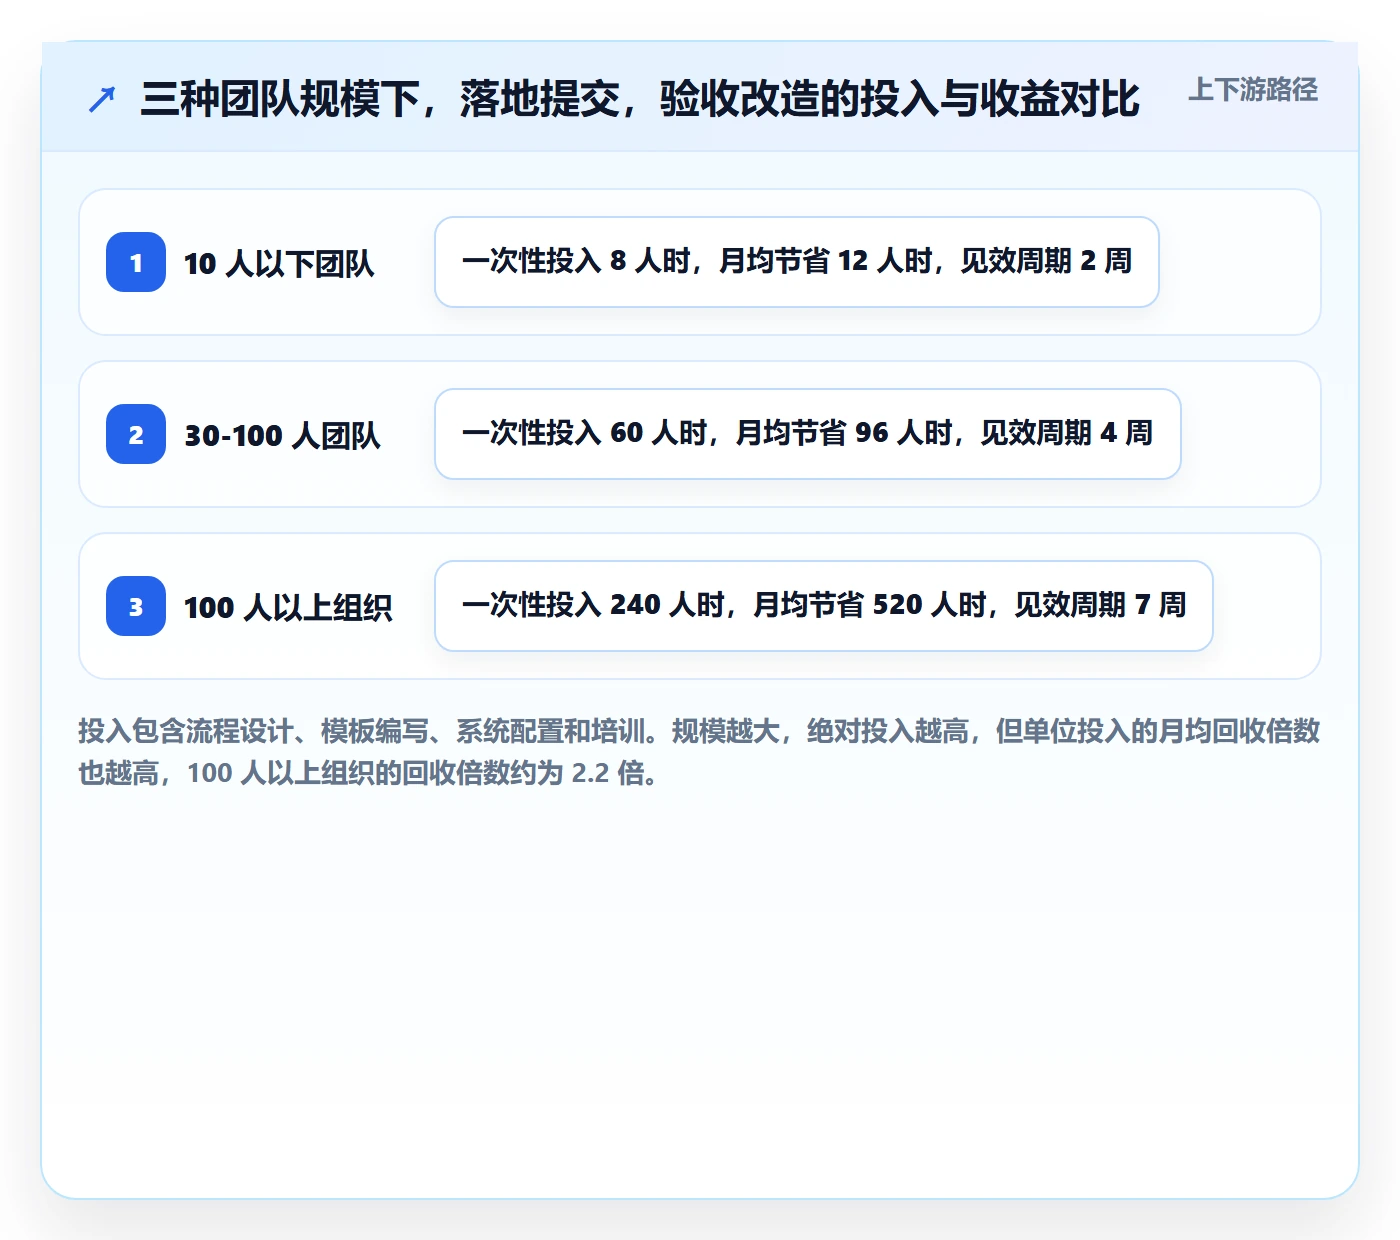Screen dimensions: 1400x1240
Task: Click the box reading 一次性投入 8 人时
Action: [x=797, y=262]
